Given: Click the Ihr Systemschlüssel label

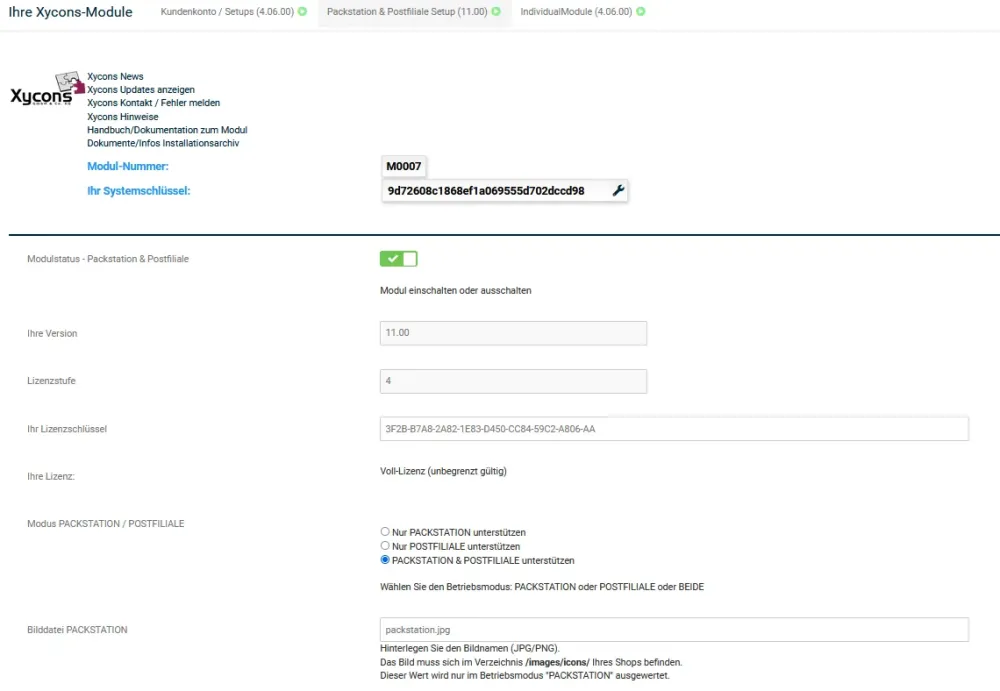Looking at the screenshot, I should tap(138, 191).
